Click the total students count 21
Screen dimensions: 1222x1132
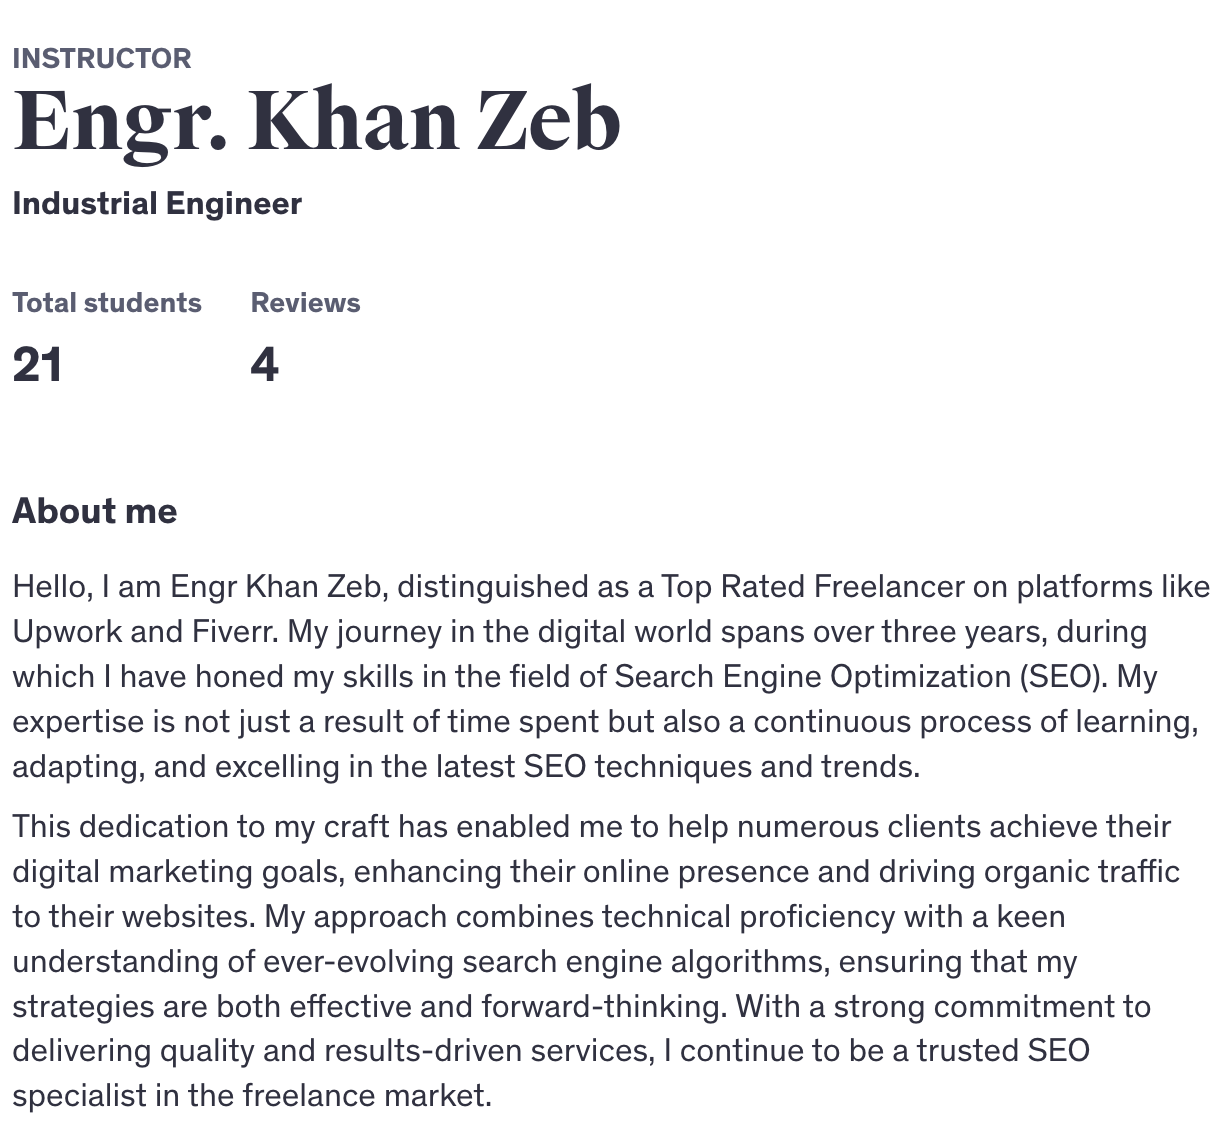pyautogui.click(x=38, y=365)
